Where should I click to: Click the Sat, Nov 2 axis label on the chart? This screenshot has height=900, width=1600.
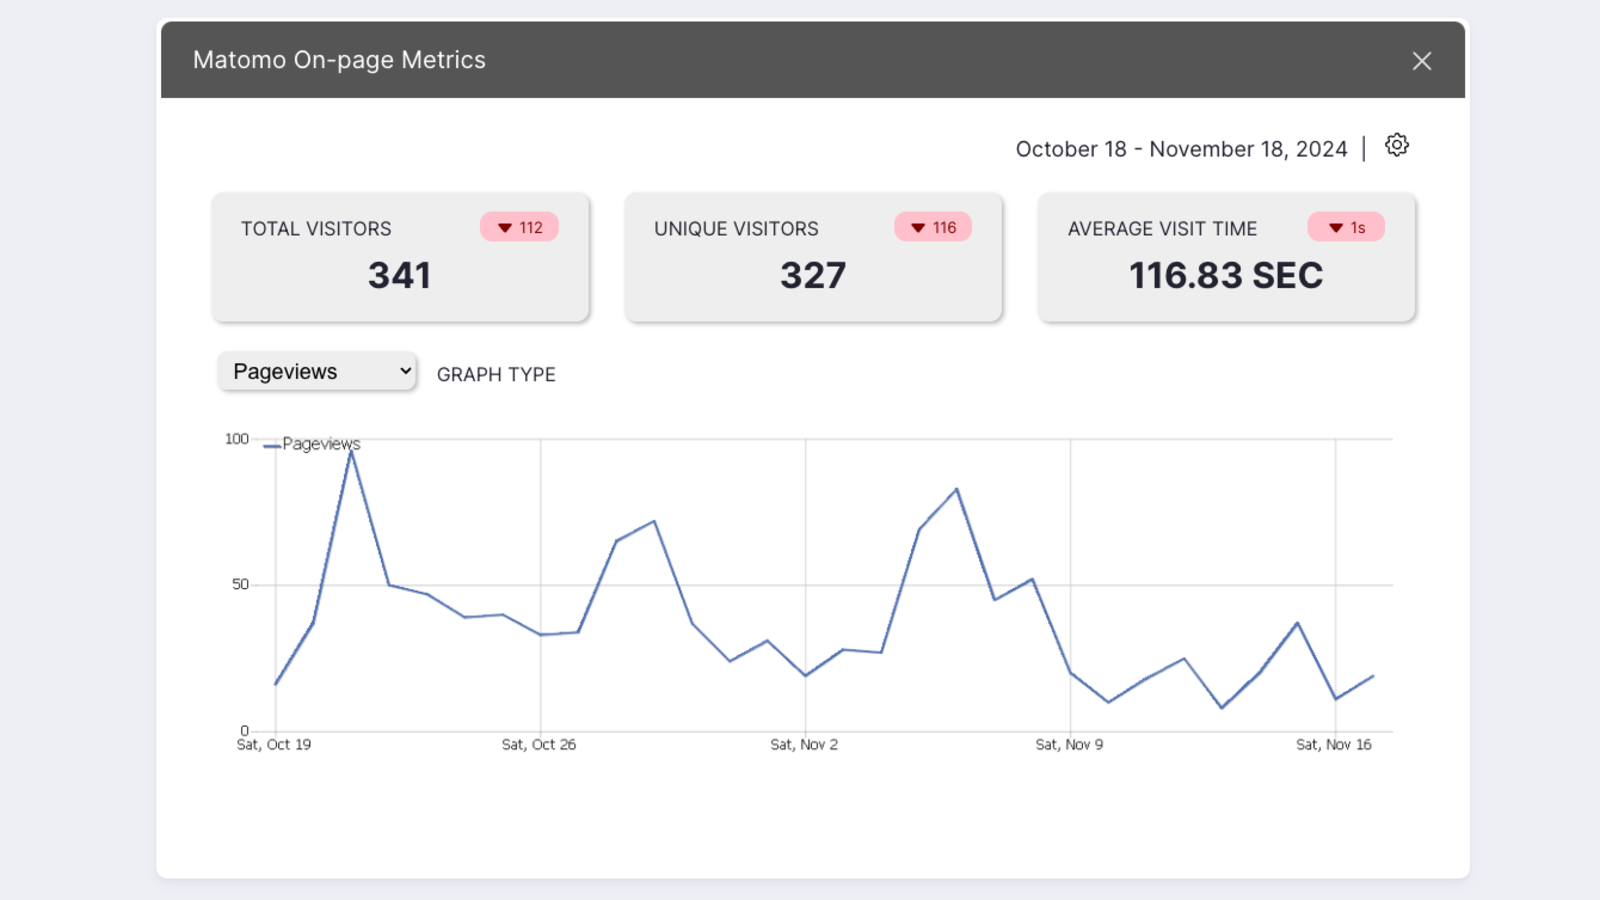pos(804,744)
